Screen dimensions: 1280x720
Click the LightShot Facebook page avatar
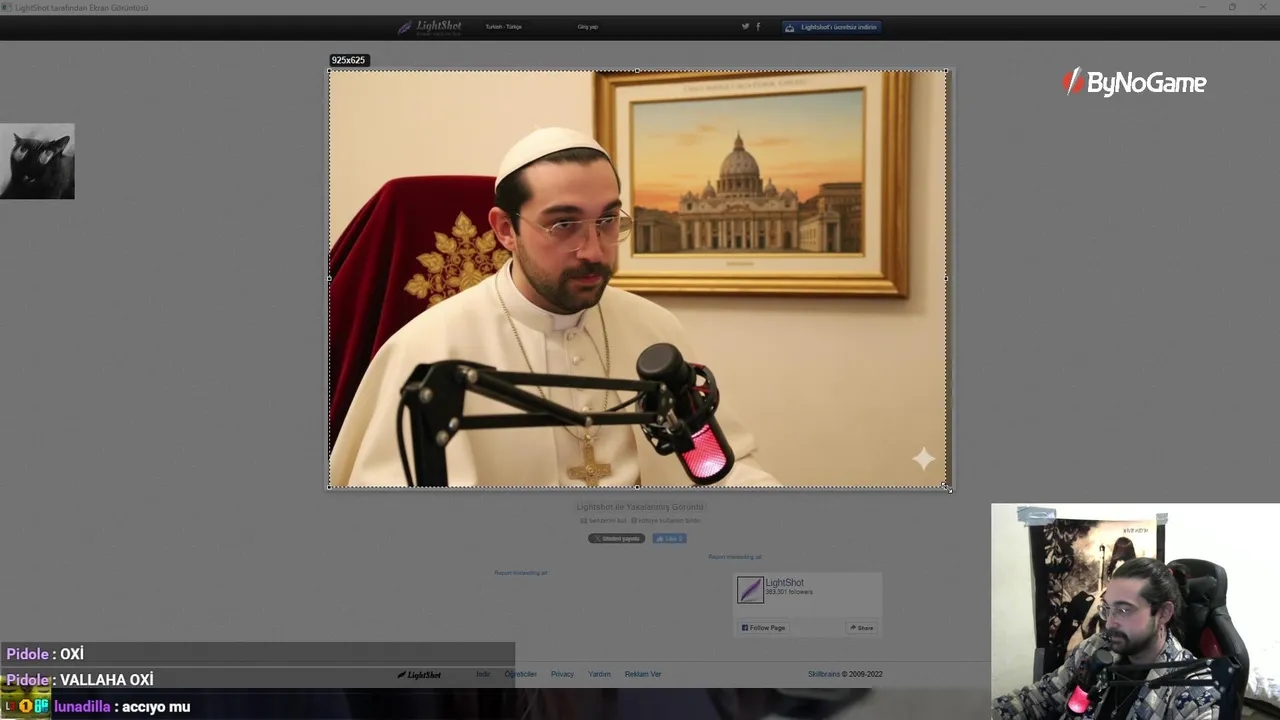tap(750, 590)
